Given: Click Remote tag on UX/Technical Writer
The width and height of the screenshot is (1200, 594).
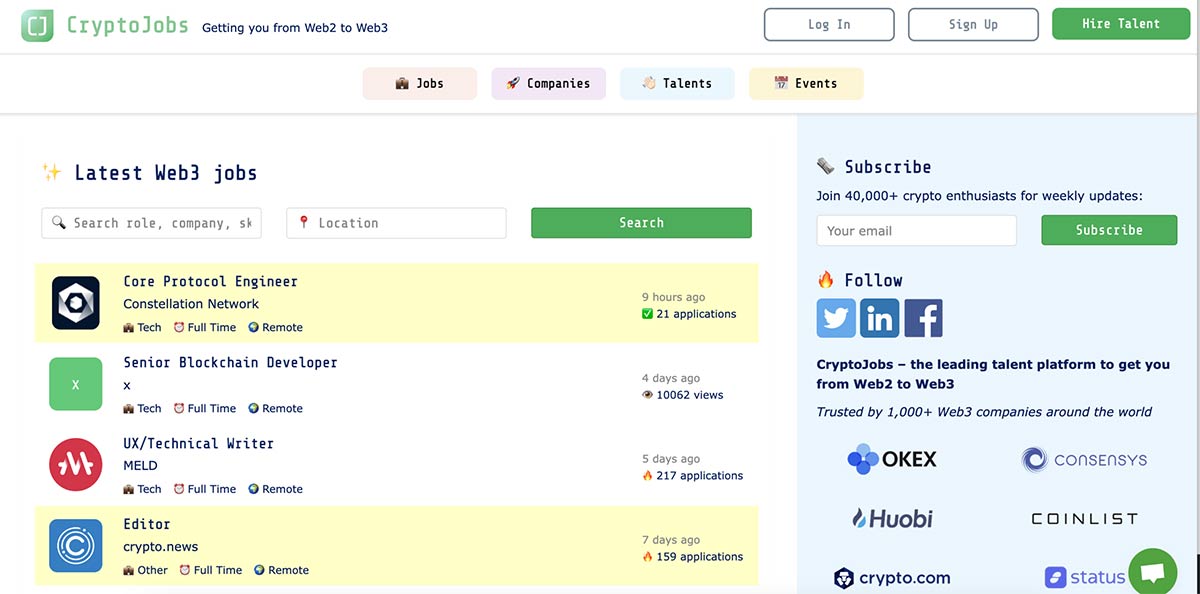Looking at the screenshot, I should [275, 489].
